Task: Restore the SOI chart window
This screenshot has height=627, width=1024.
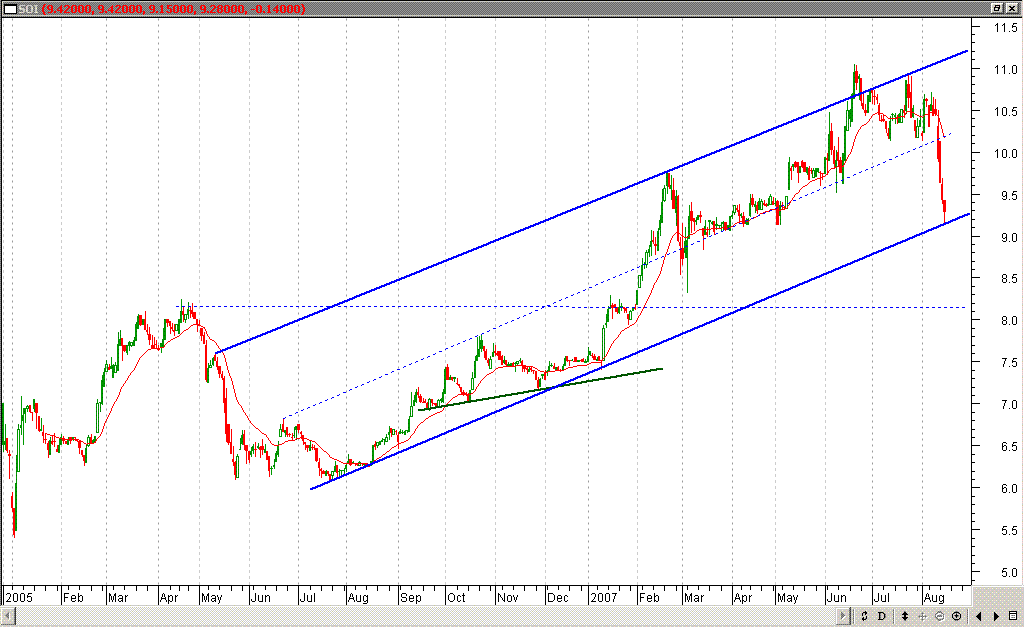Action: click(x=997, y=8)
